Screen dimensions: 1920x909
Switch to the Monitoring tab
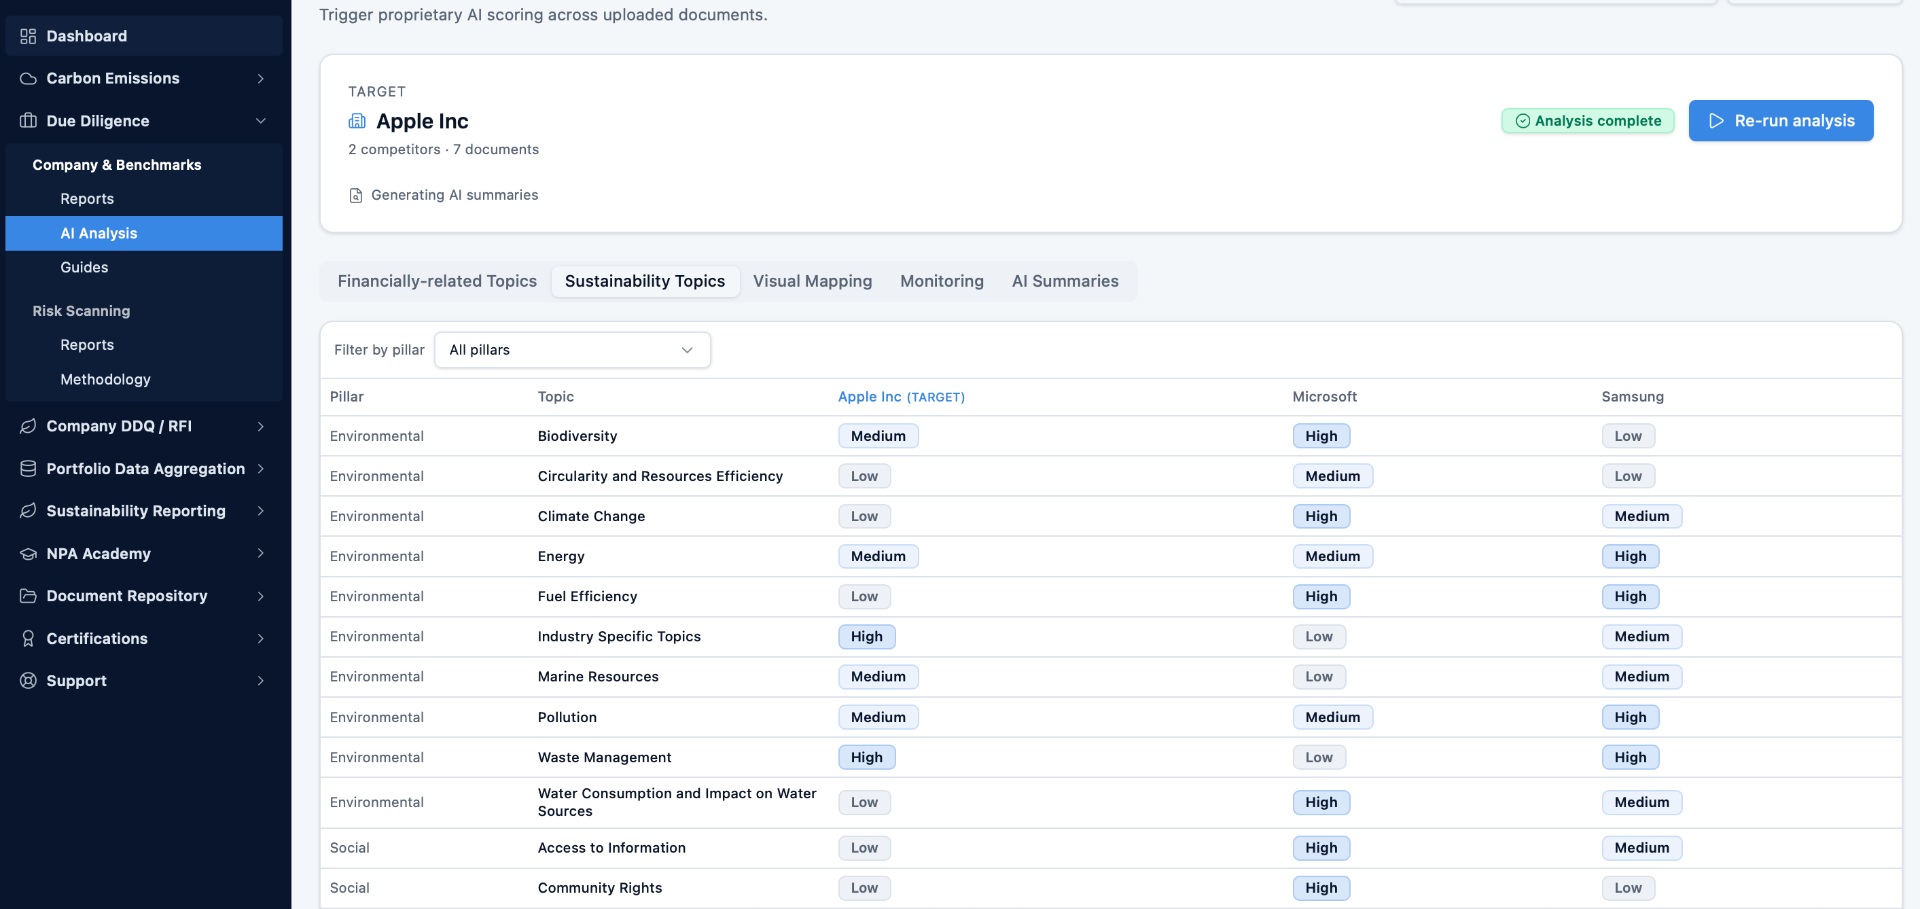point(942,281)
